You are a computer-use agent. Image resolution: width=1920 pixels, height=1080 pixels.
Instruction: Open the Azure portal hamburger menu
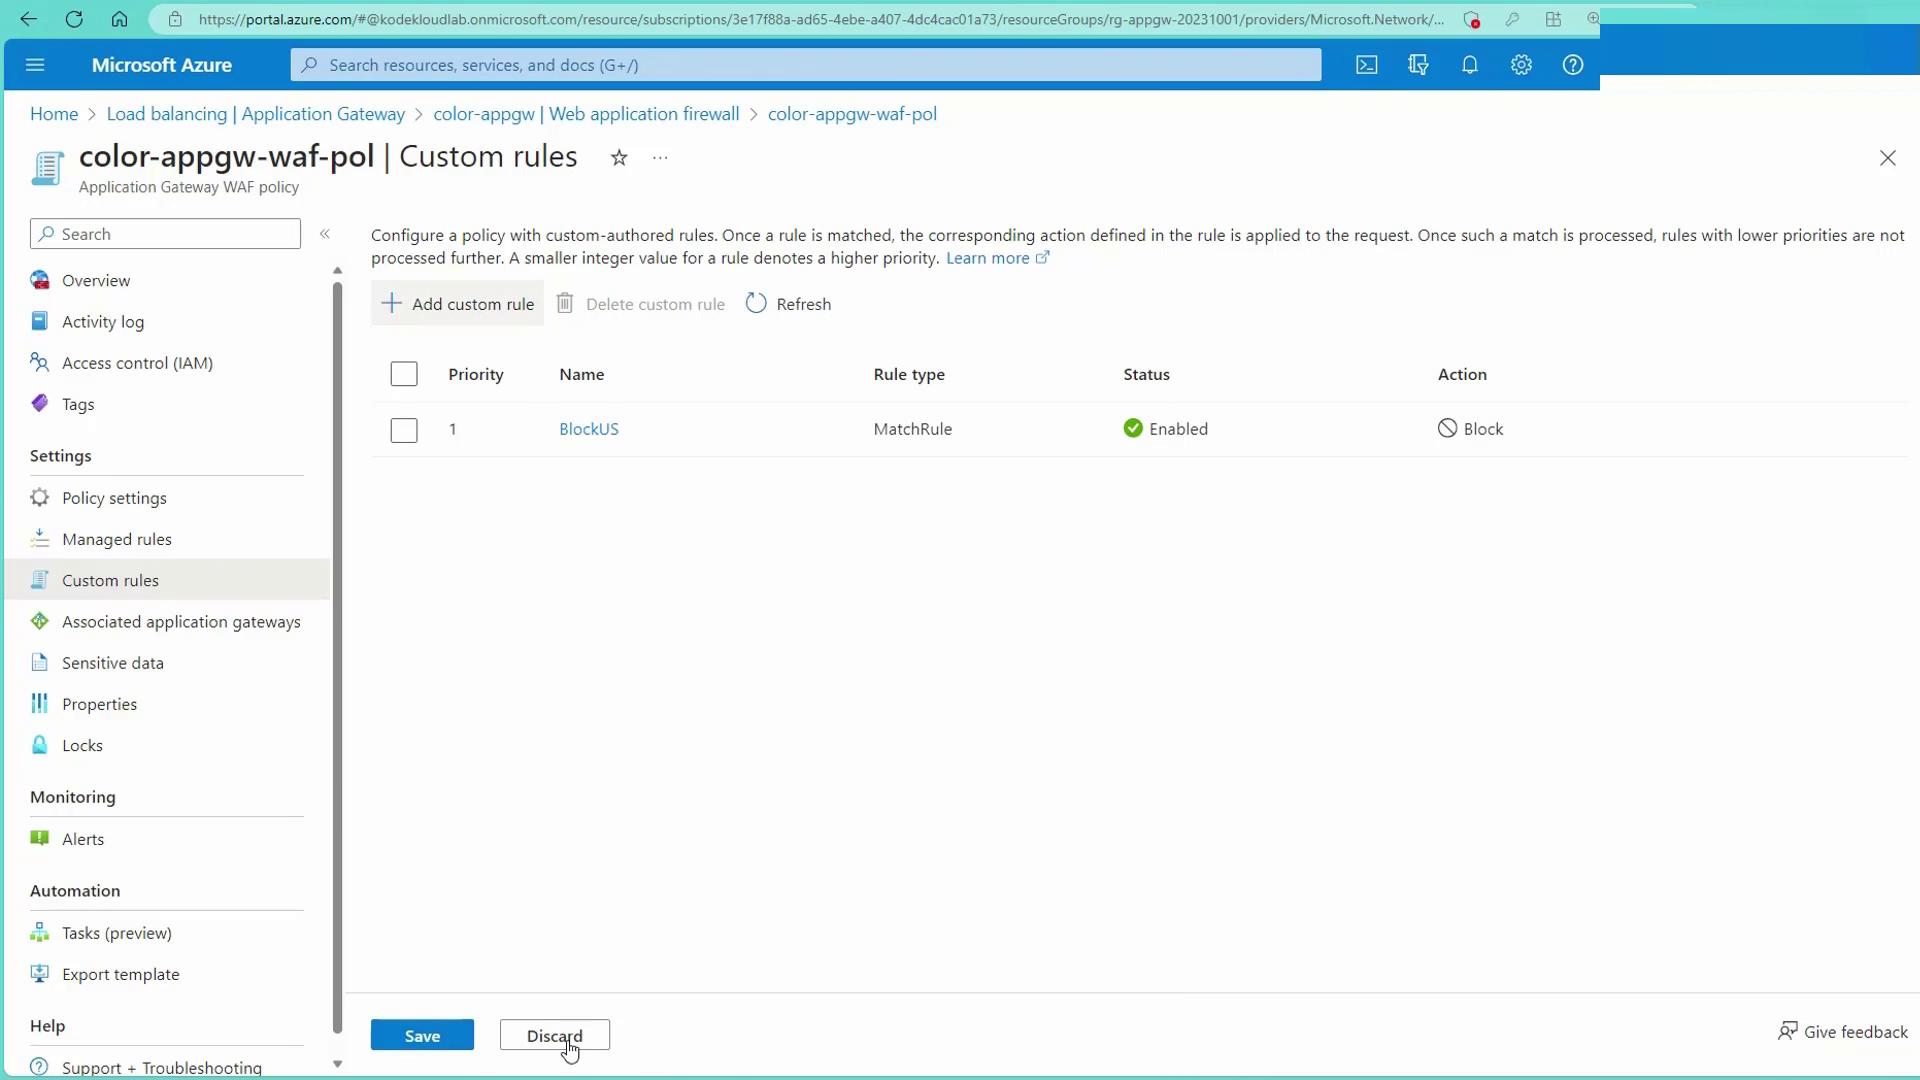35,65
